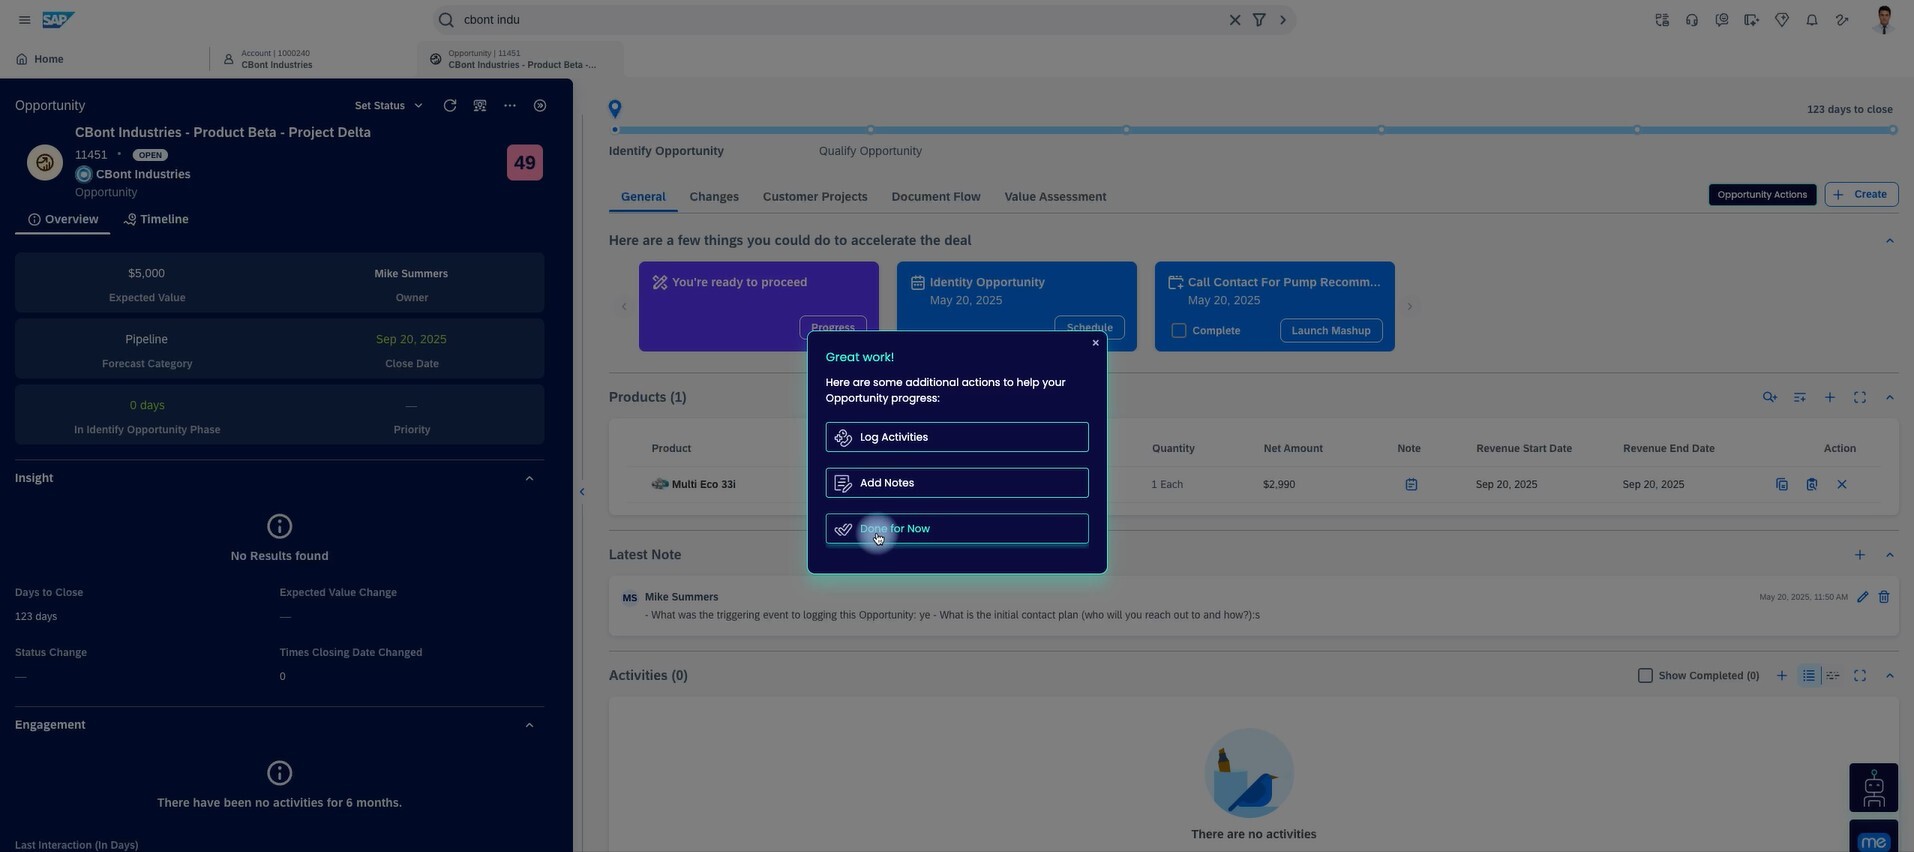
Task: Switch Activities to list view toggle
Action: click(x=1808, y=676)
